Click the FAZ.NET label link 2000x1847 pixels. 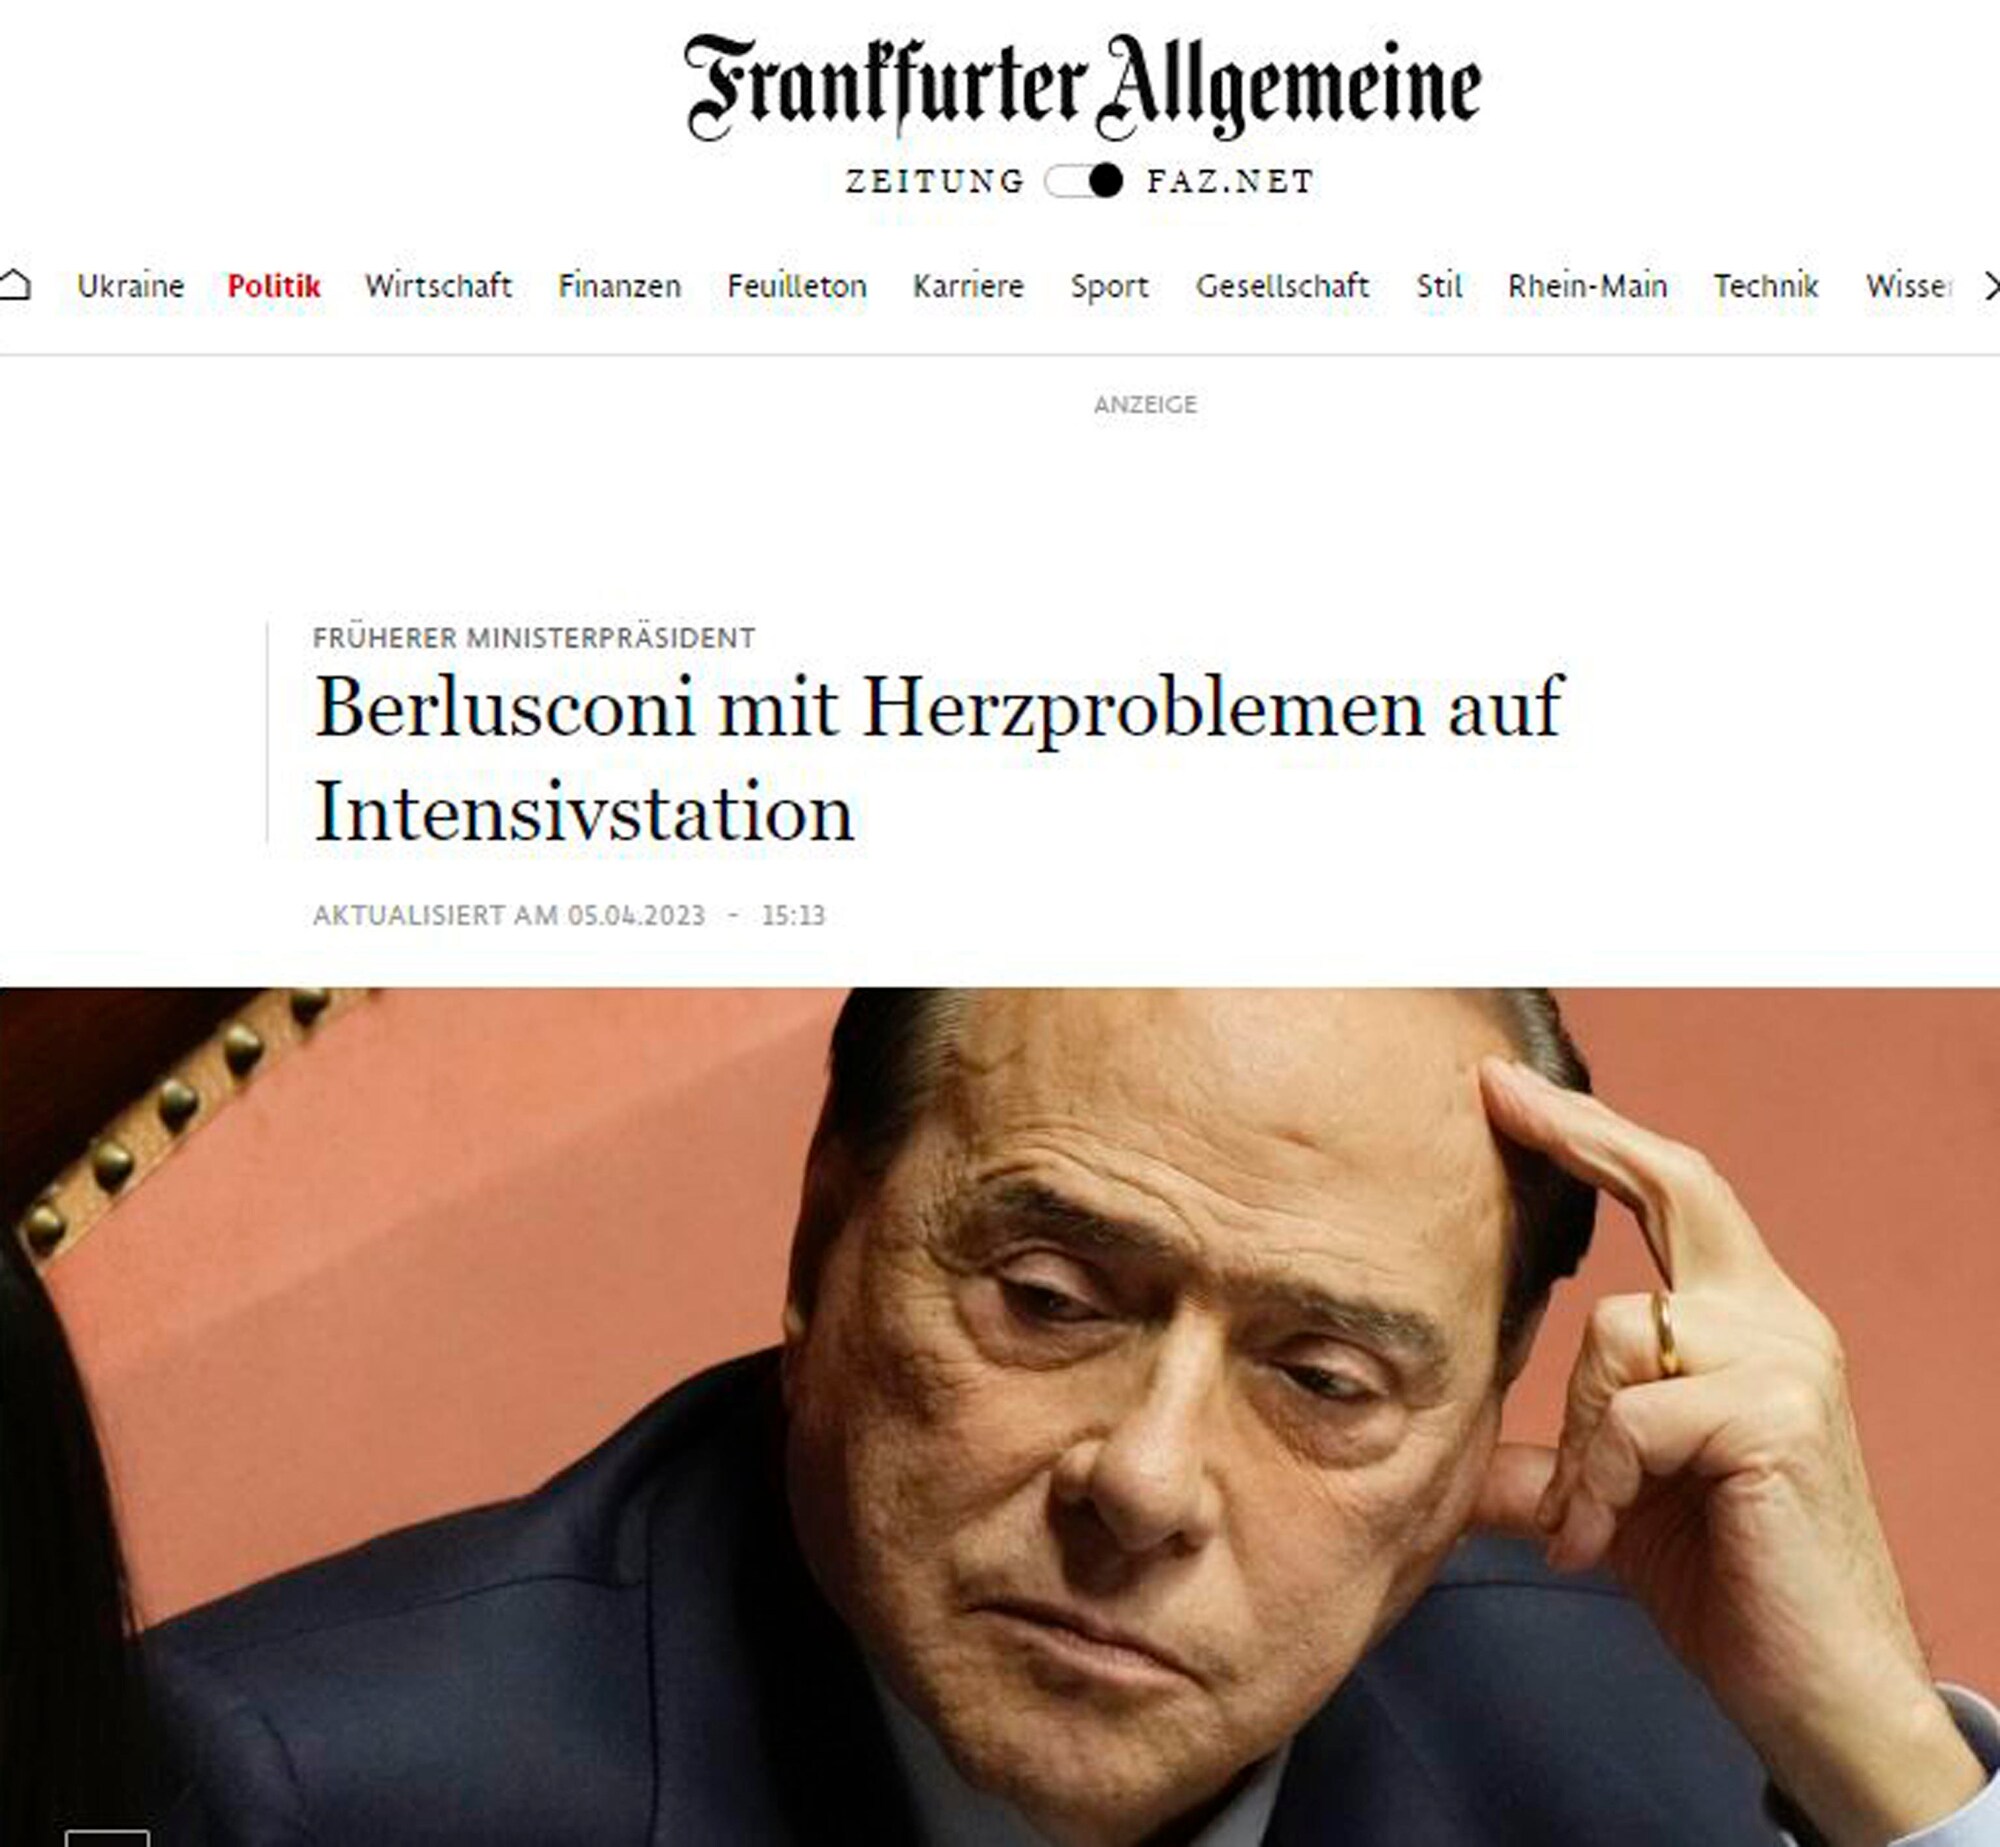(x=1230, y=181)
